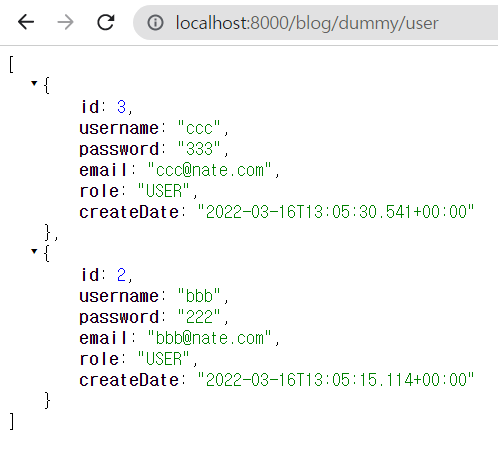Click the email value "ccc@nate.com"

tap(209, 170)
